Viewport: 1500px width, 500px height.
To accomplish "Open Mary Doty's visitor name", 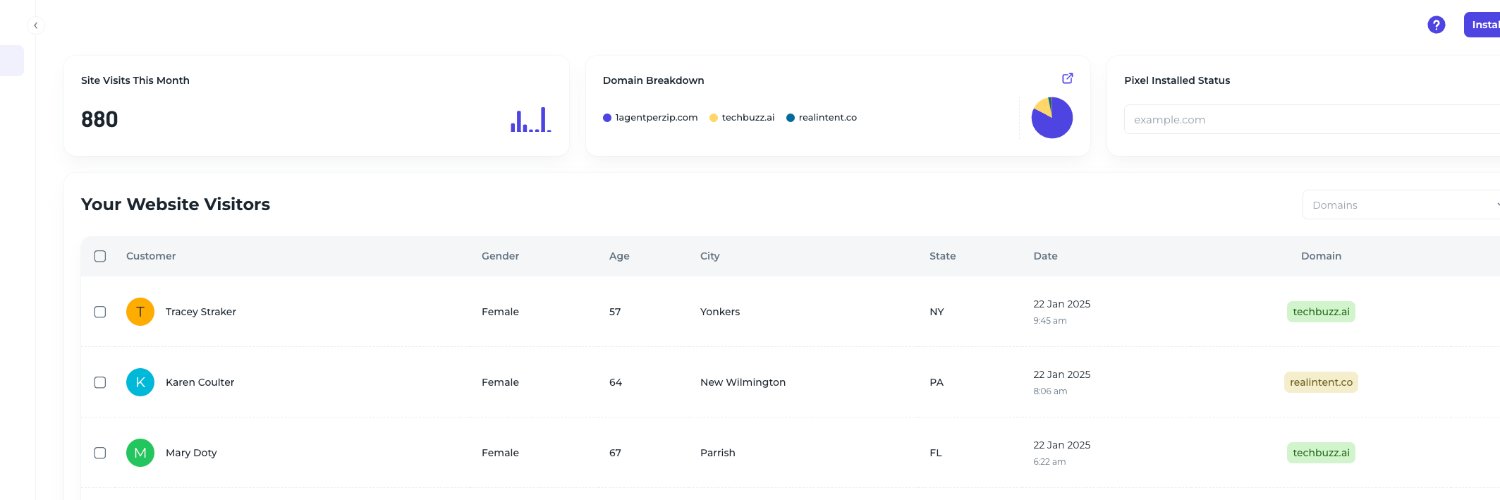I will 191,453.
